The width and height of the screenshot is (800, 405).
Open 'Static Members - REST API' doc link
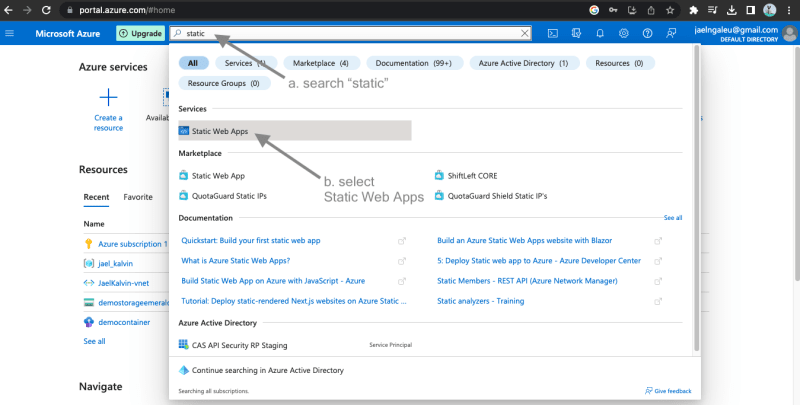[527, 281]
